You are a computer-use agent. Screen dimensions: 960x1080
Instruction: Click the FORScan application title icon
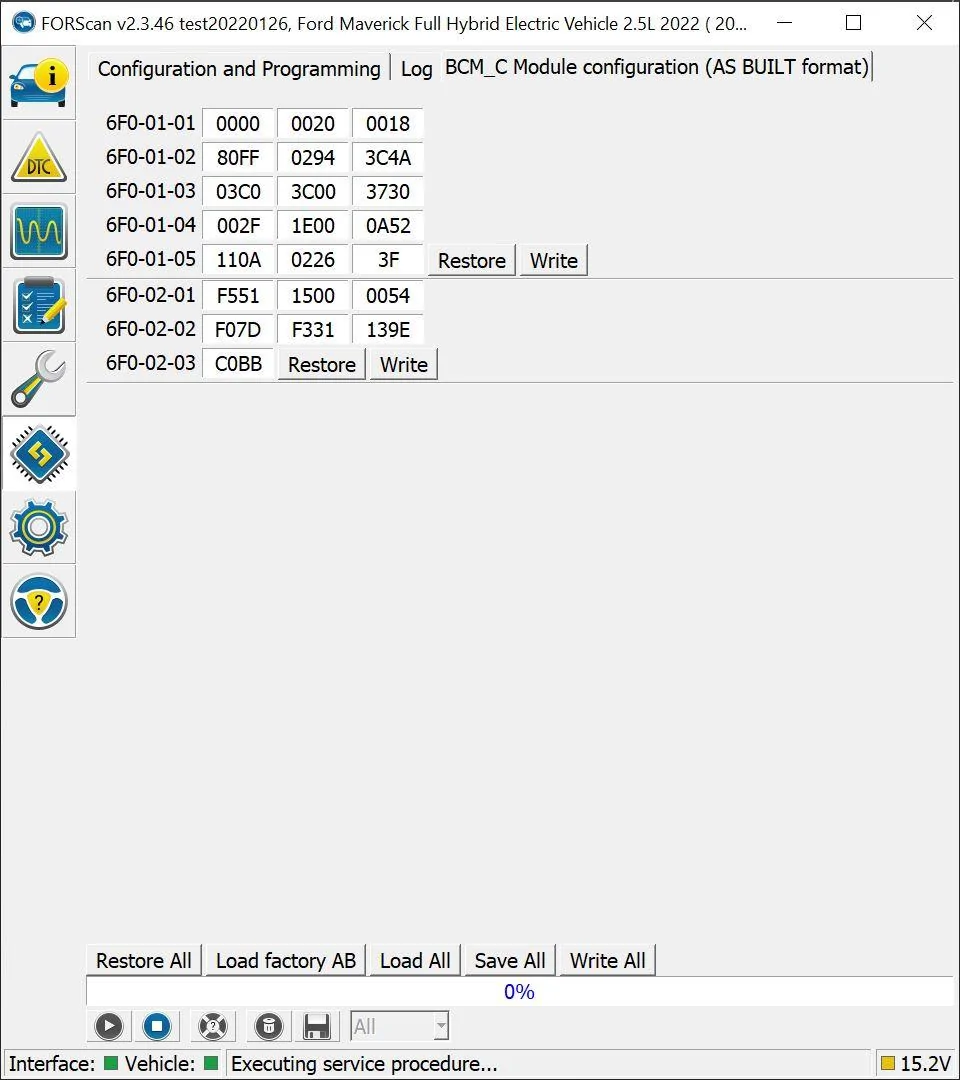pos(23,23)
